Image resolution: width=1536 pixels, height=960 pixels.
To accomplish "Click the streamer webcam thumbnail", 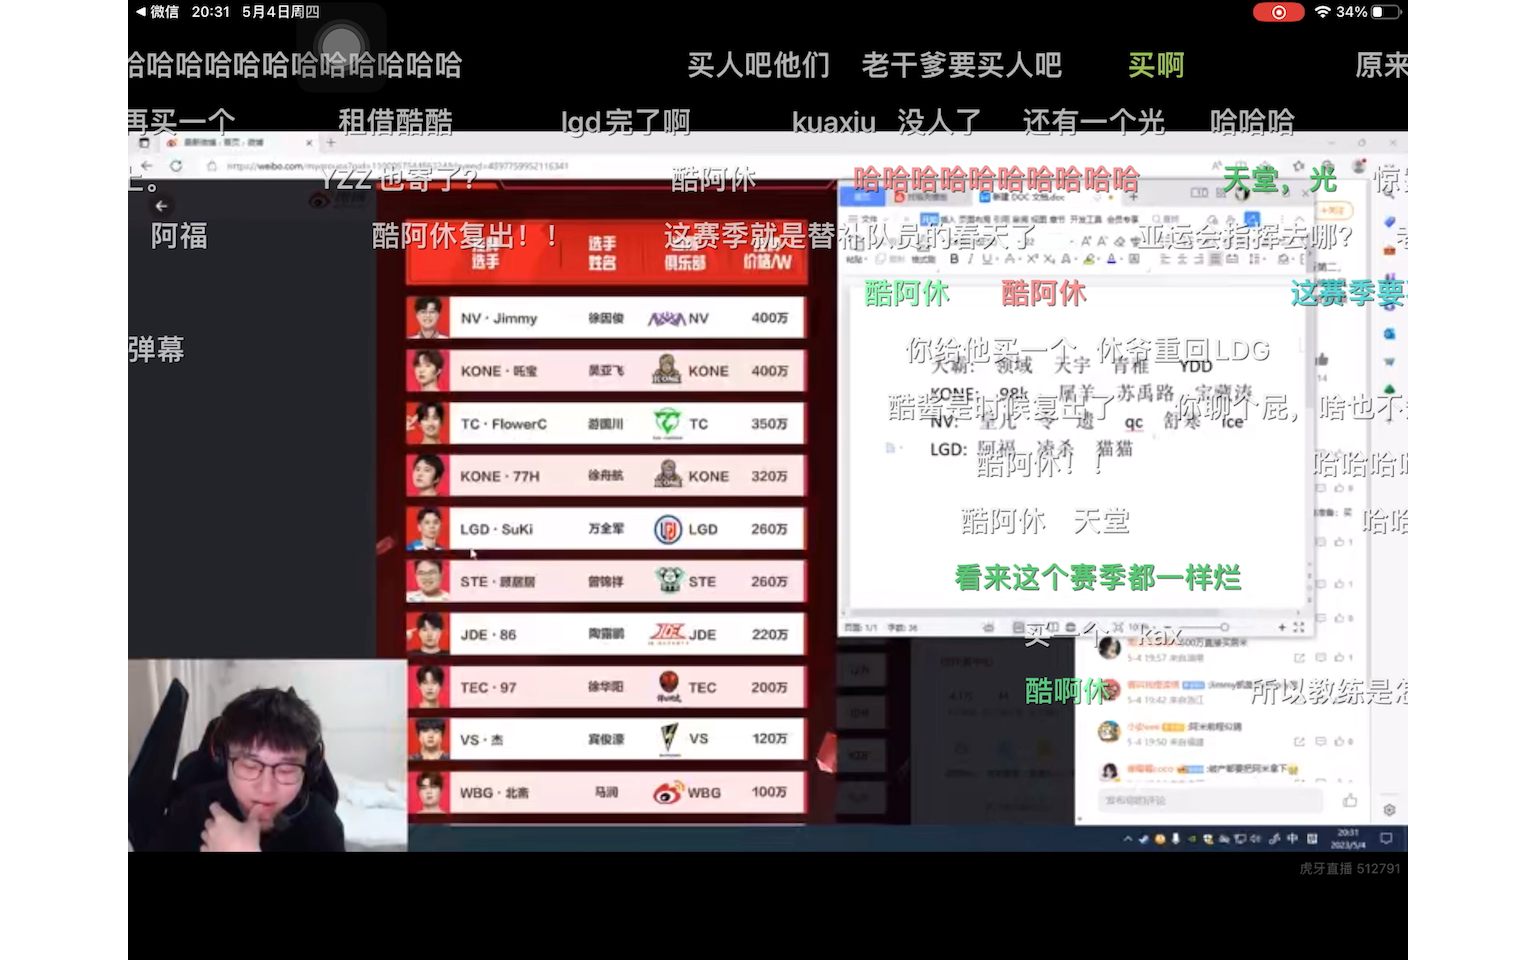I will tap(267, 755).
